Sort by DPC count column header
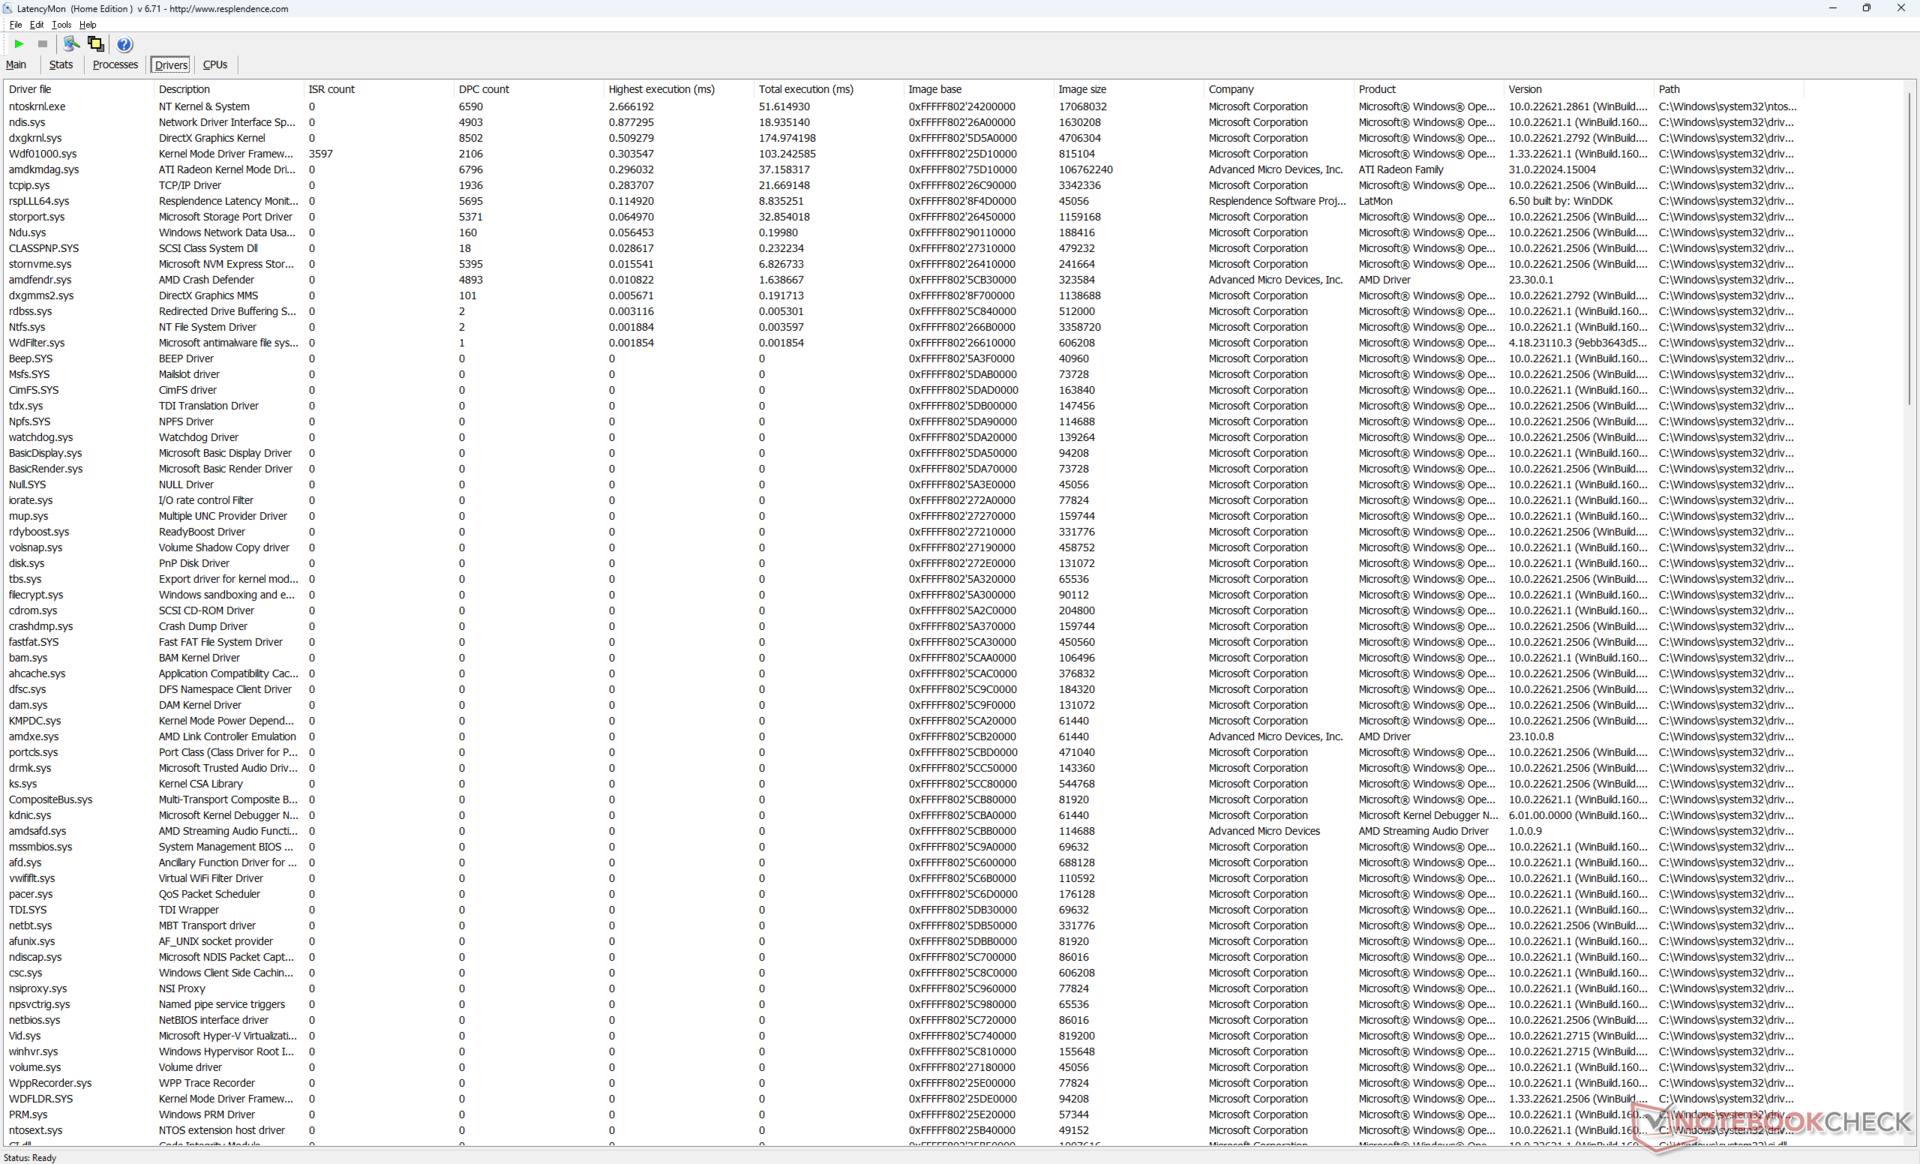 coord(484,89)
